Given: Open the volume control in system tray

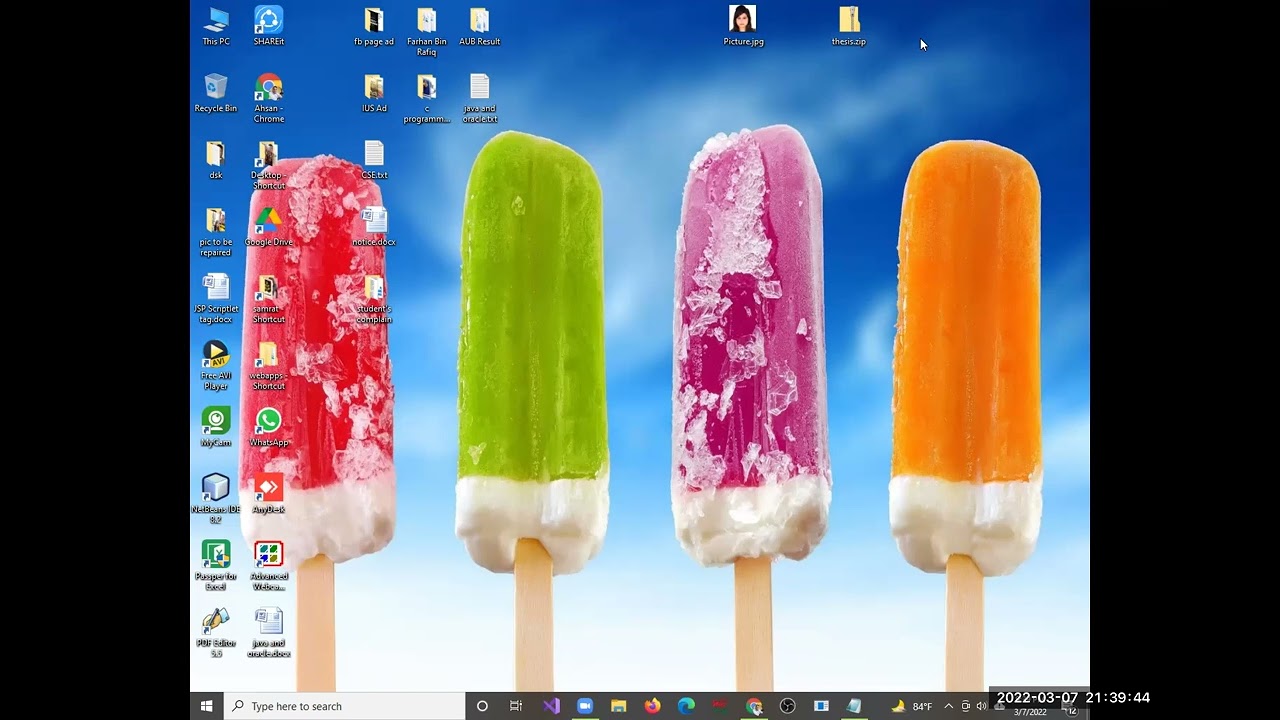Looking at the screenshot, I should 981,706.
